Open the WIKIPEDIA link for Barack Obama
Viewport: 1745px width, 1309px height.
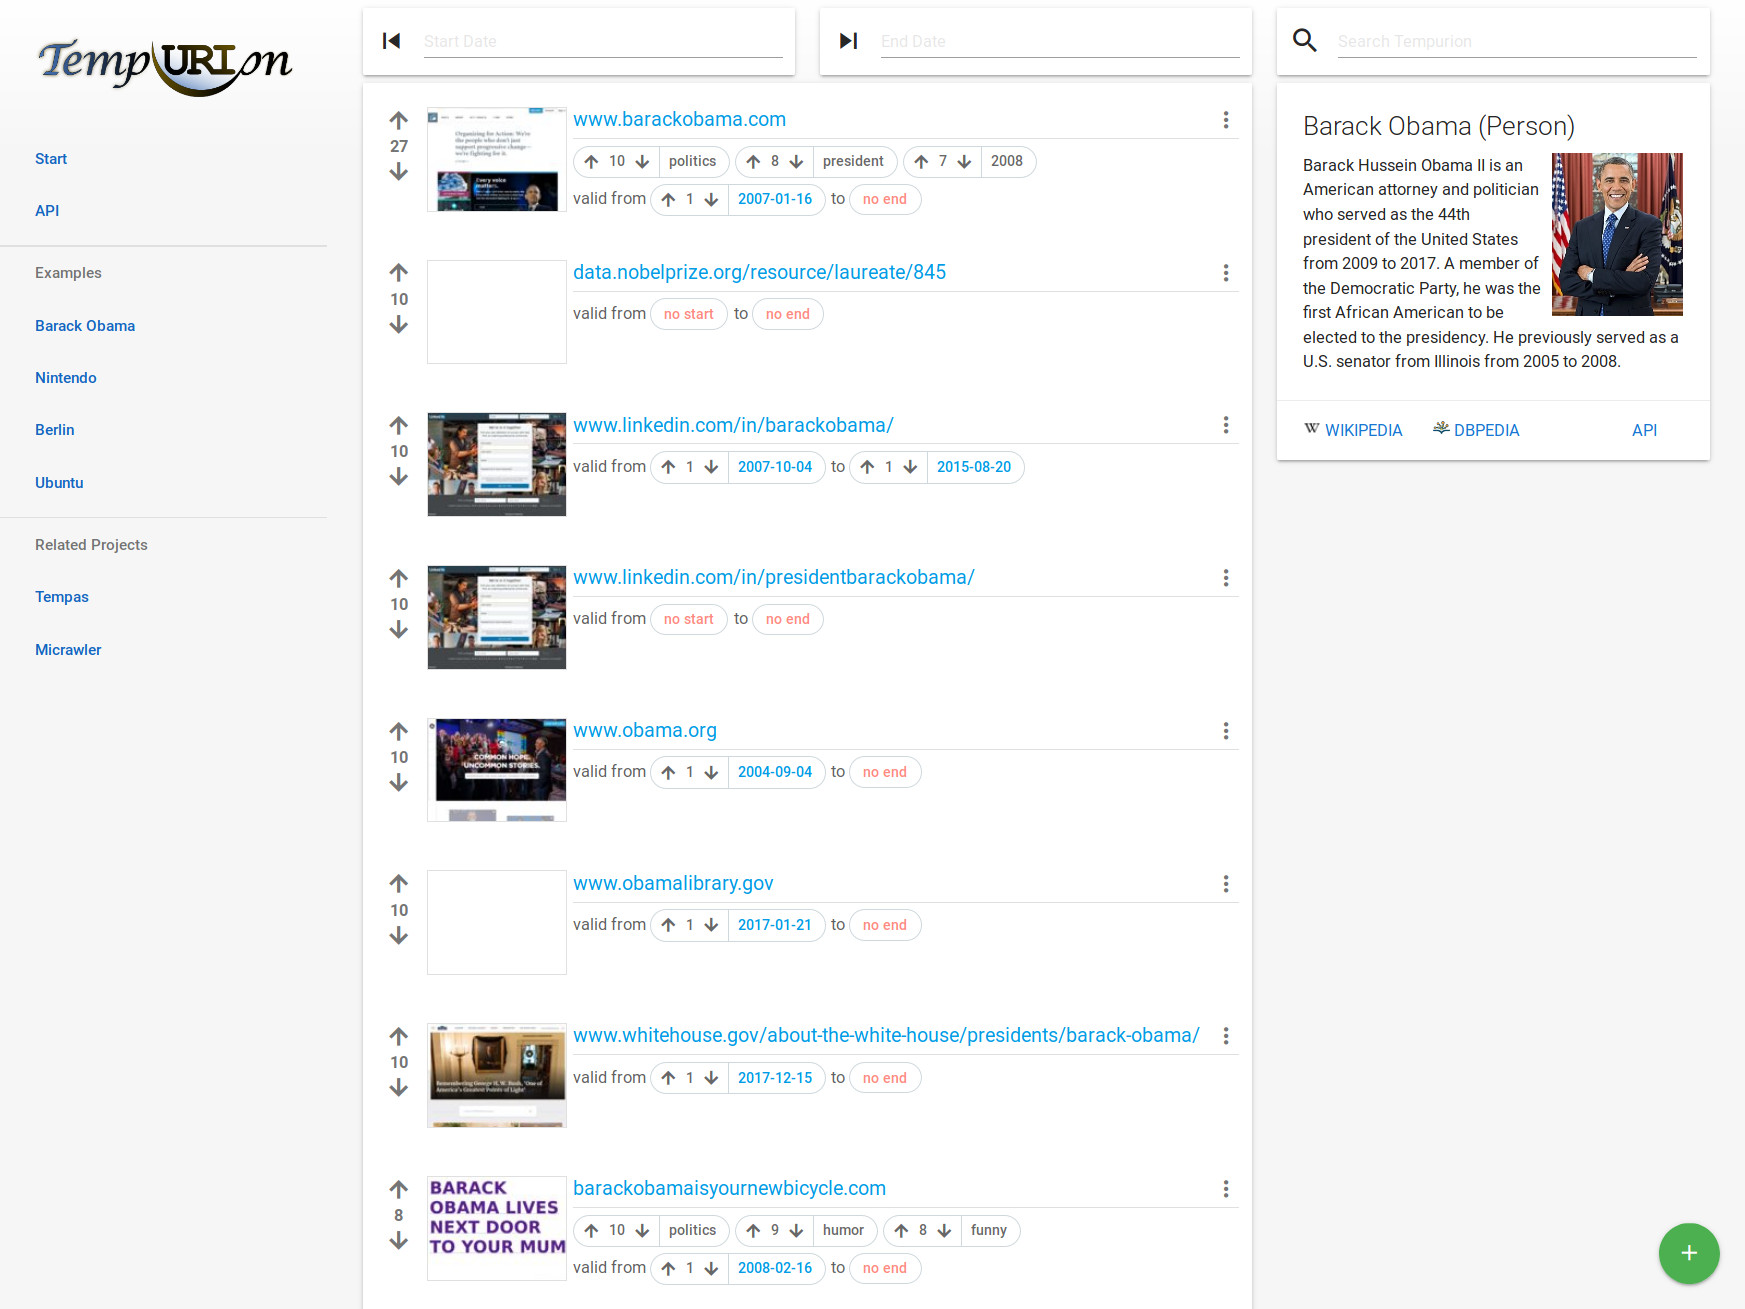pyautogui.click(x=1353, y=430)
